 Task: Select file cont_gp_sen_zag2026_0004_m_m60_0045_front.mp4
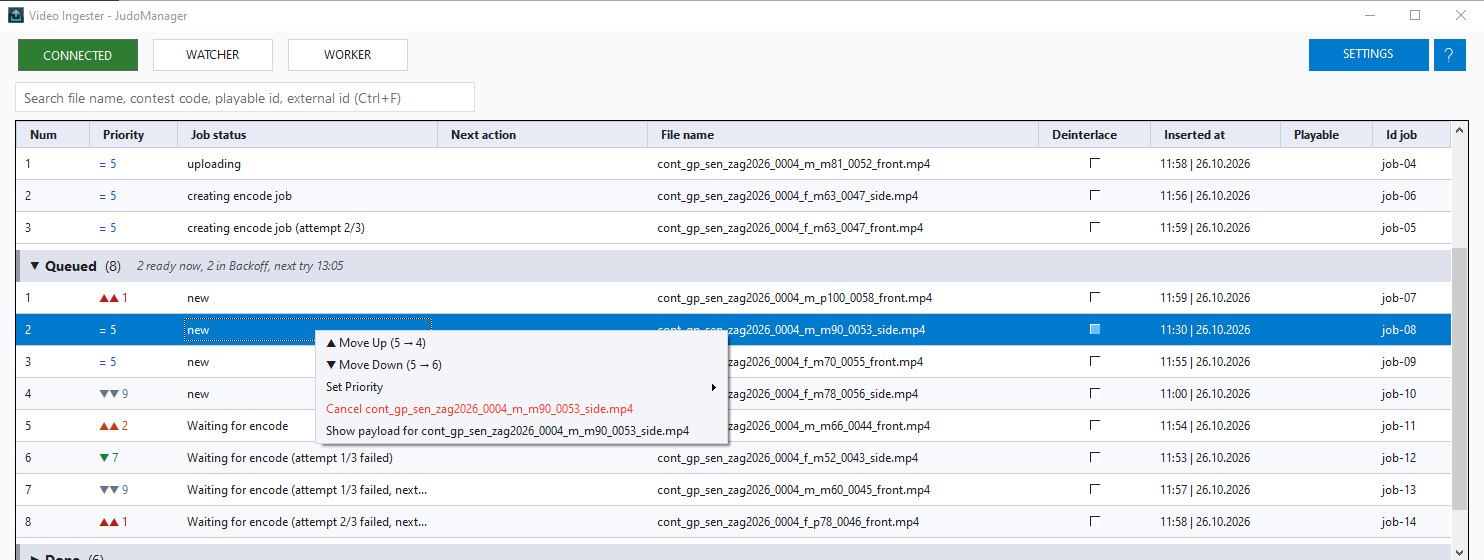pyautogui.click(x=793, y=490)
